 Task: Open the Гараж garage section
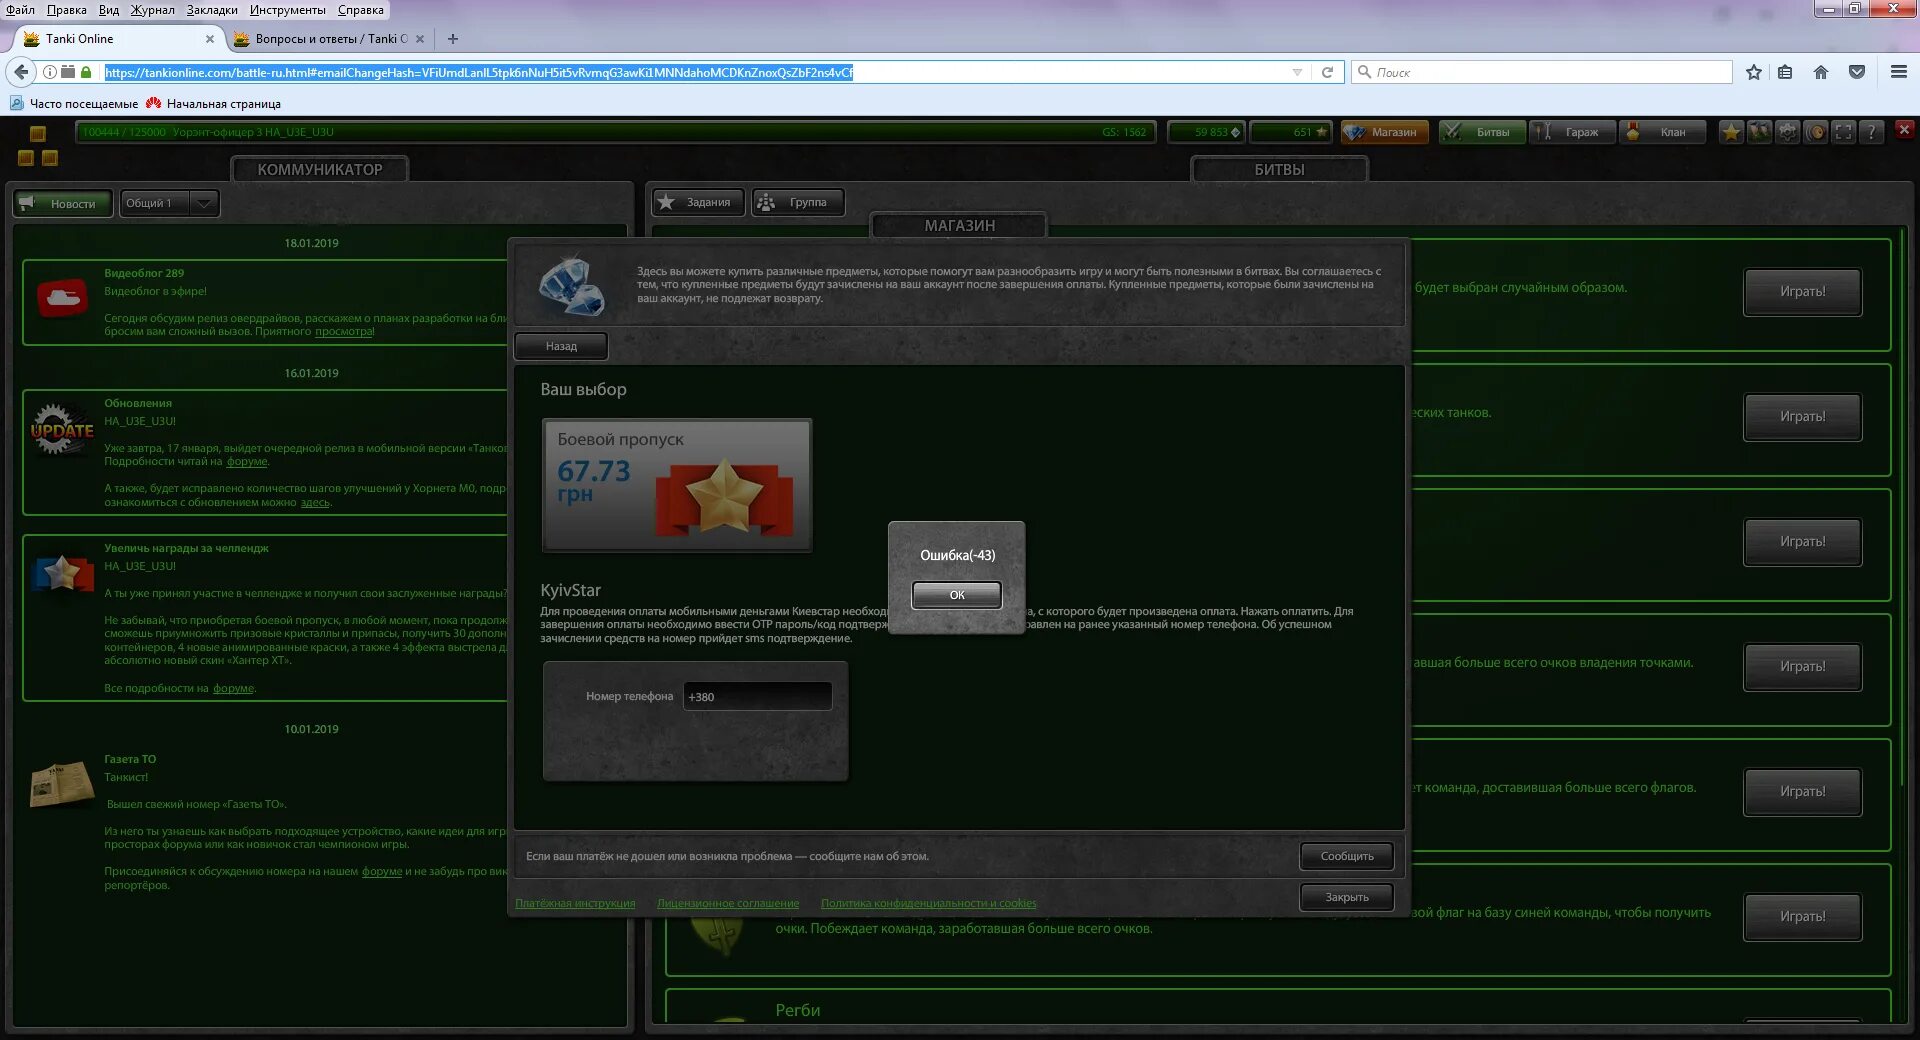coord(1573,132)
